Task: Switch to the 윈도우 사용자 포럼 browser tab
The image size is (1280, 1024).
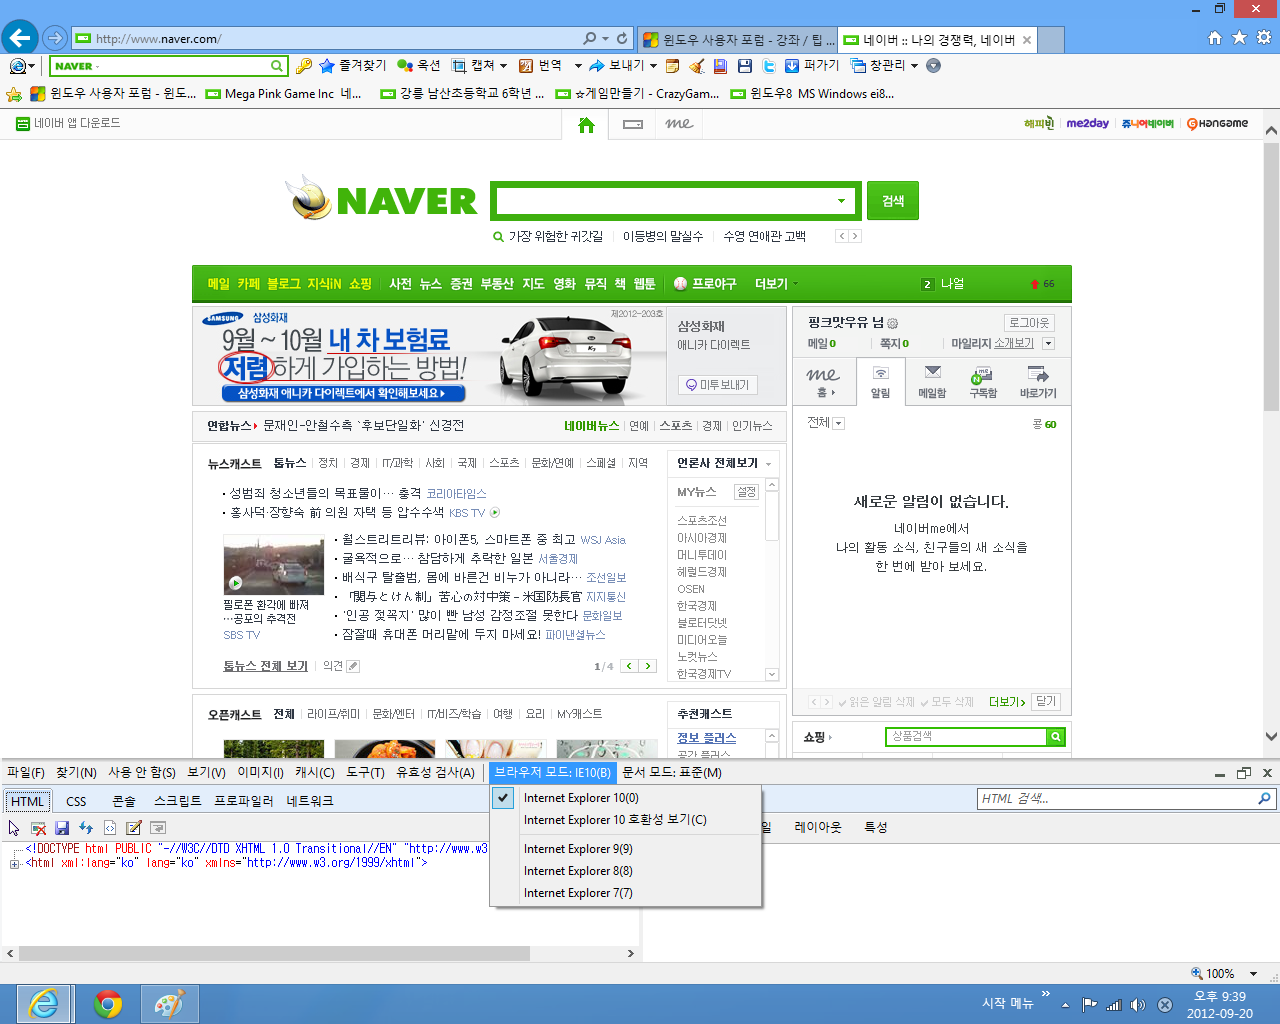Action: tap(738, 39)
